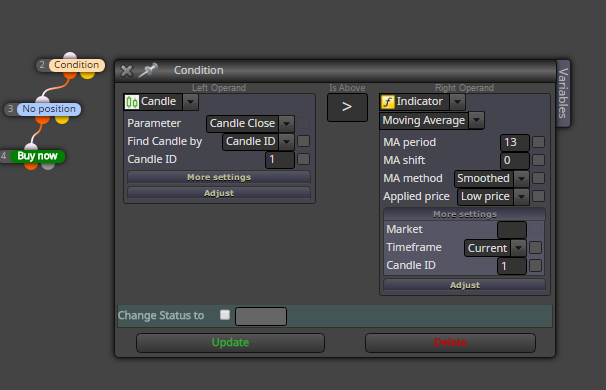Select the Buy now node
The width and height of the screenshot is (606, 390).
(37, 156)
